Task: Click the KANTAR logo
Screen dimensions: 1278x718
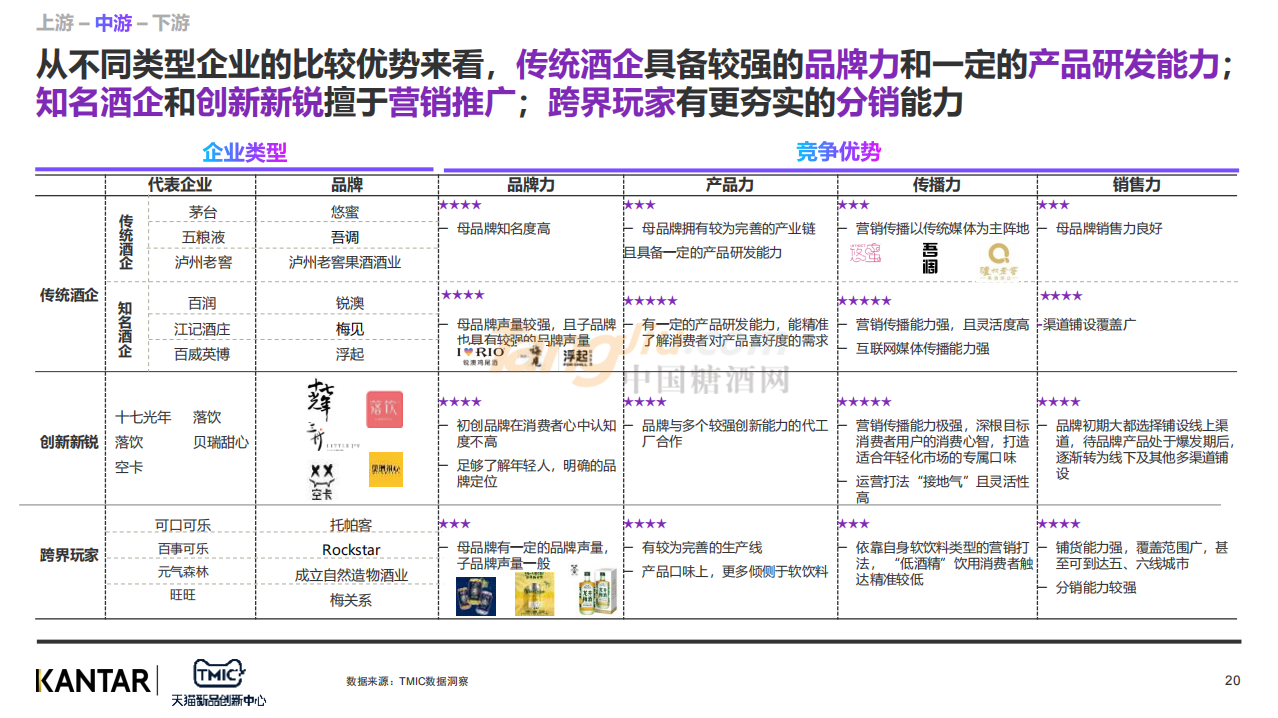Action: (x=93, y=681)
